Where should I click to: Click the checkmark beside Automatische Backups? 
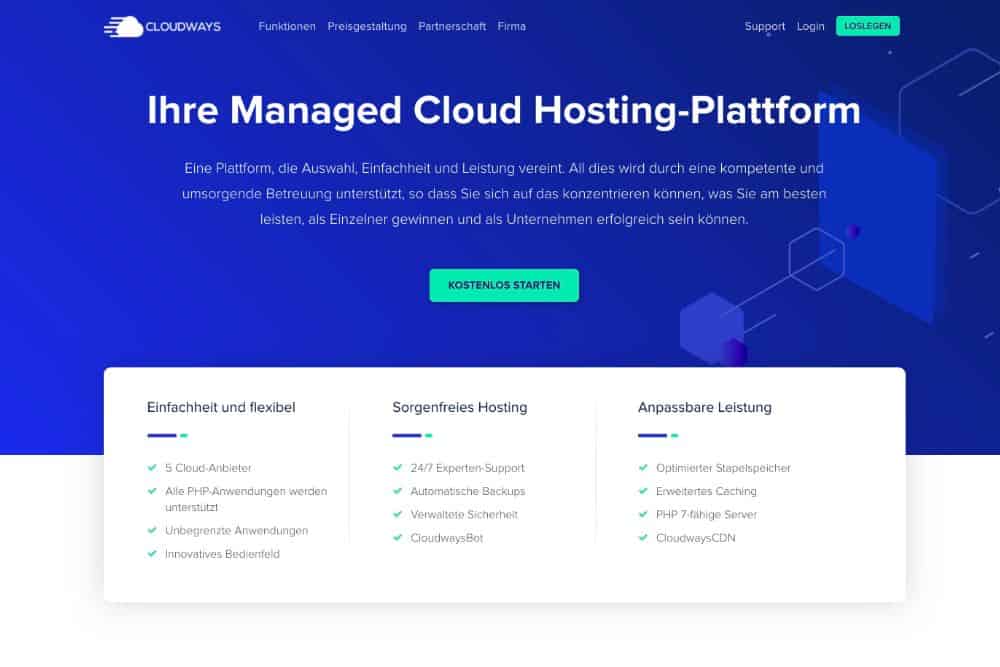point(397,491)
